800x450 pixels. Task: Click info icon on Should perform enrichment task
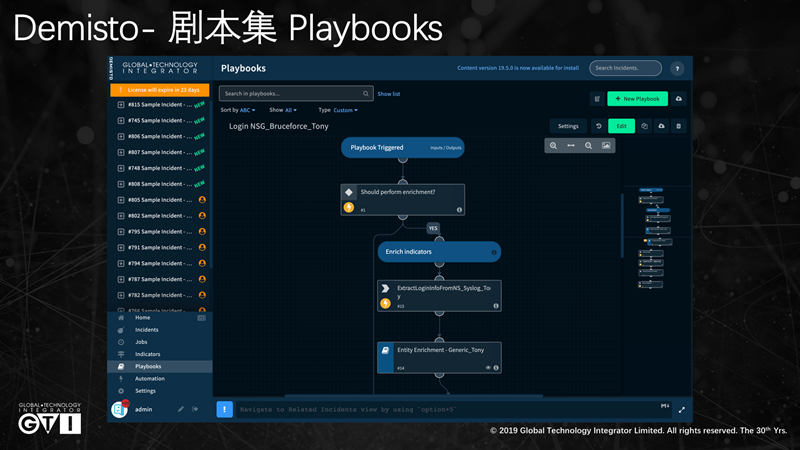(459, 210)
